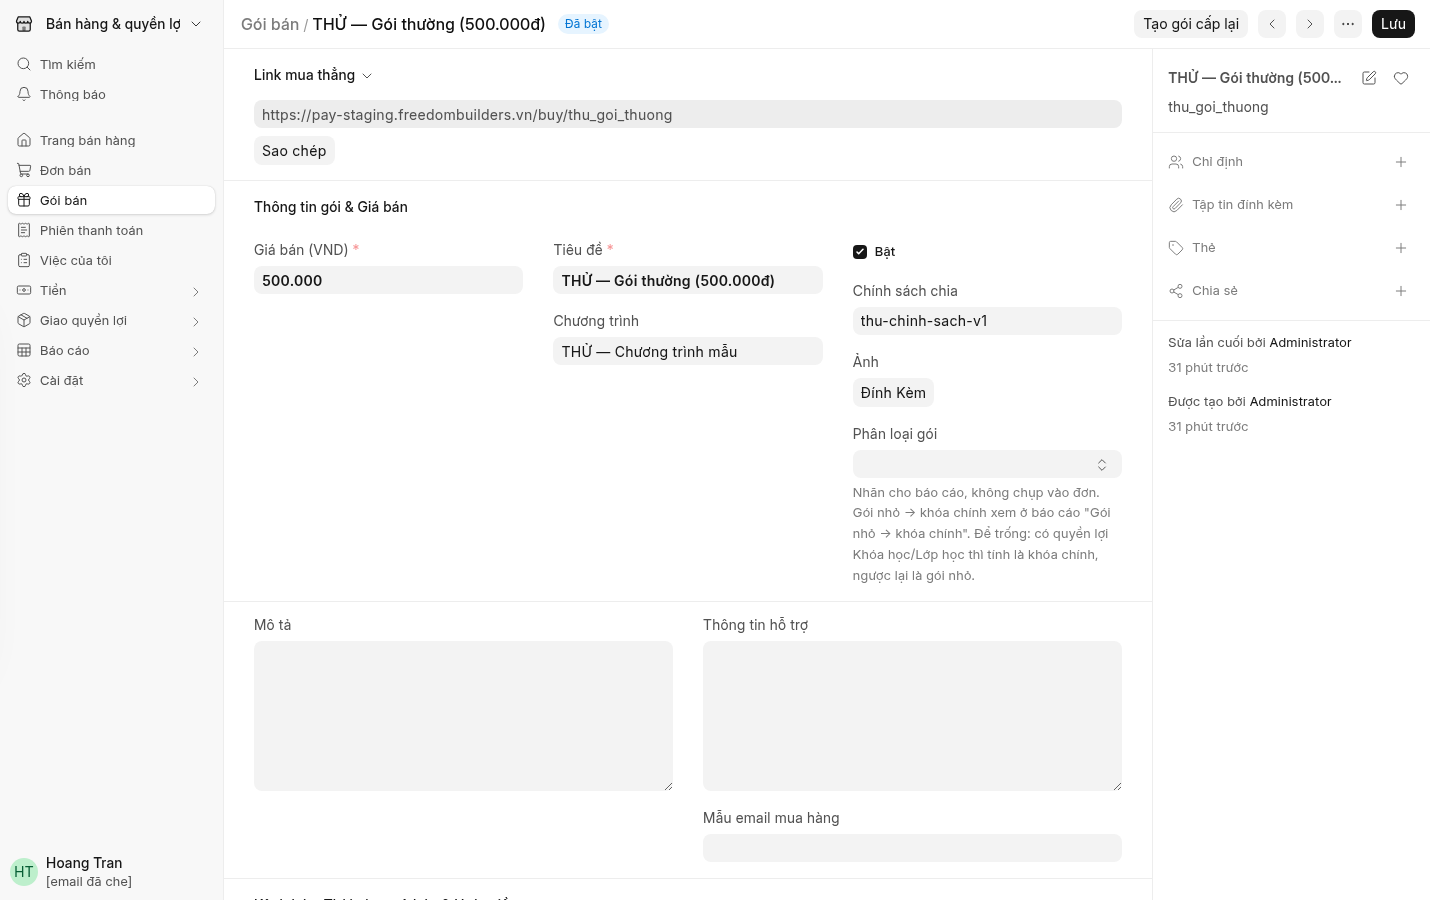Go to next record arrow
1440x900 pixels.
pyautogui.click(x=1310, y=24)
